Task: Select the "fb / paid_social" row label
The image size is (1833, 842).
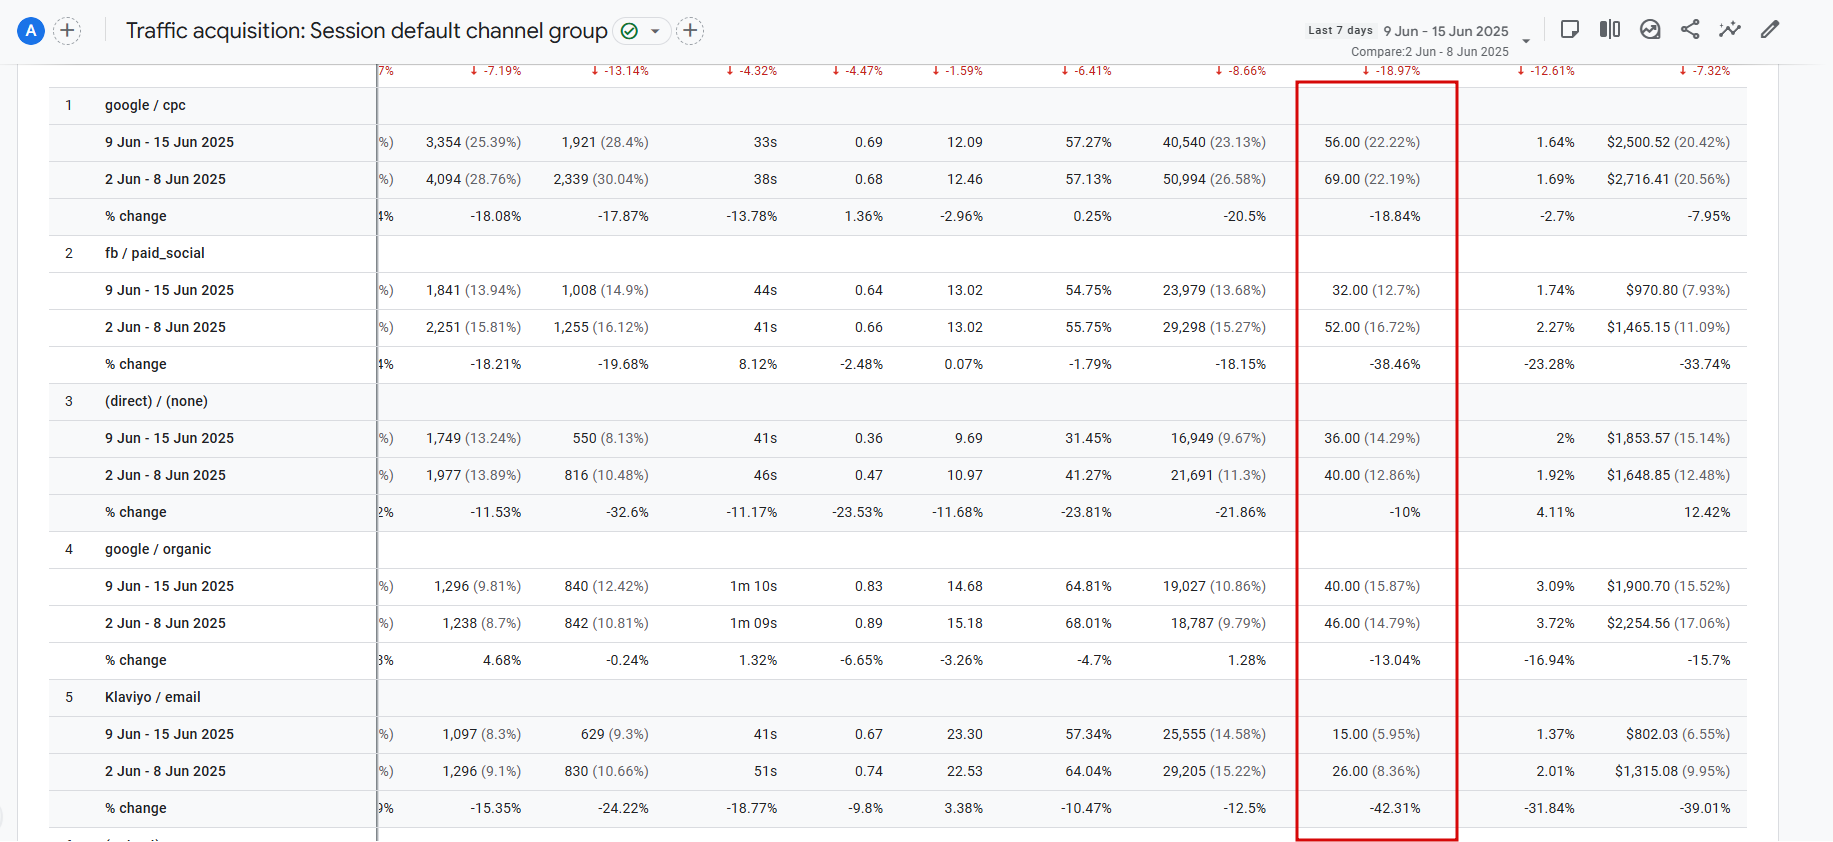Action: [154, 253]
